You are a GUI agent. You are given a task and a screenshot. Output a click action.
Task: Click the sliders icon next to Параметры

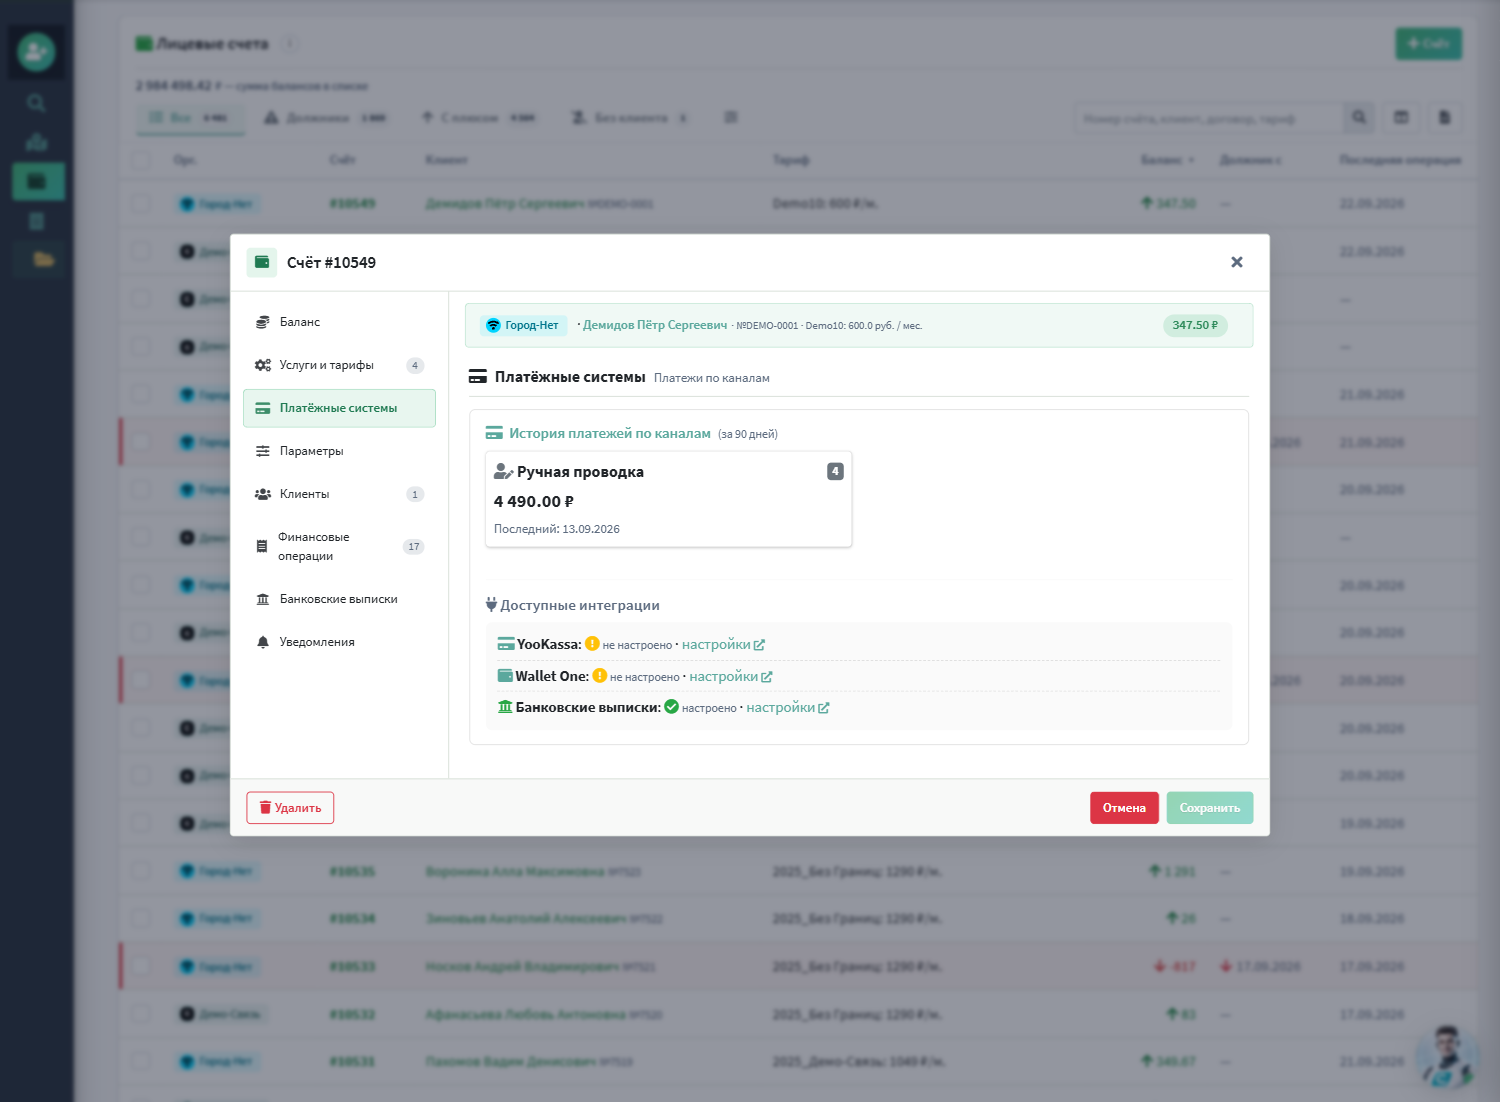(x=263, y=451)
